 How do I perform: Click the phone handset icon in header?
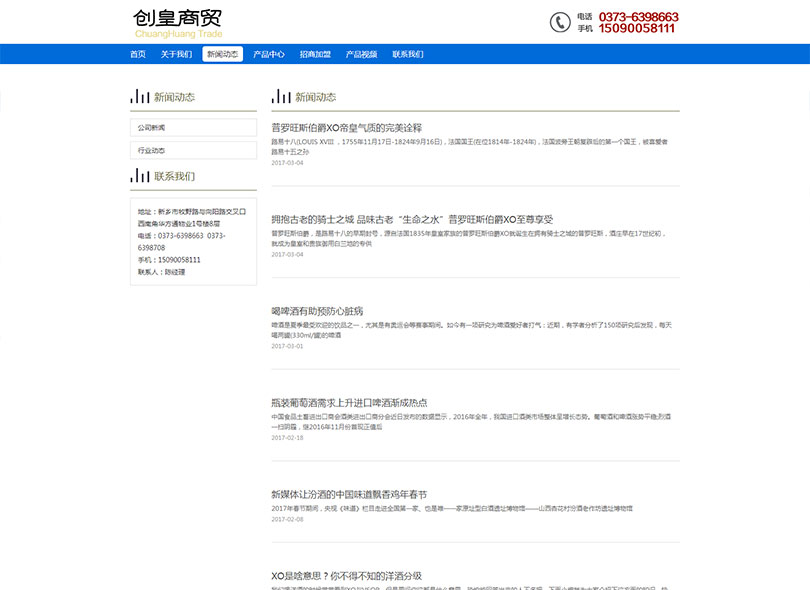click(559, 22)
